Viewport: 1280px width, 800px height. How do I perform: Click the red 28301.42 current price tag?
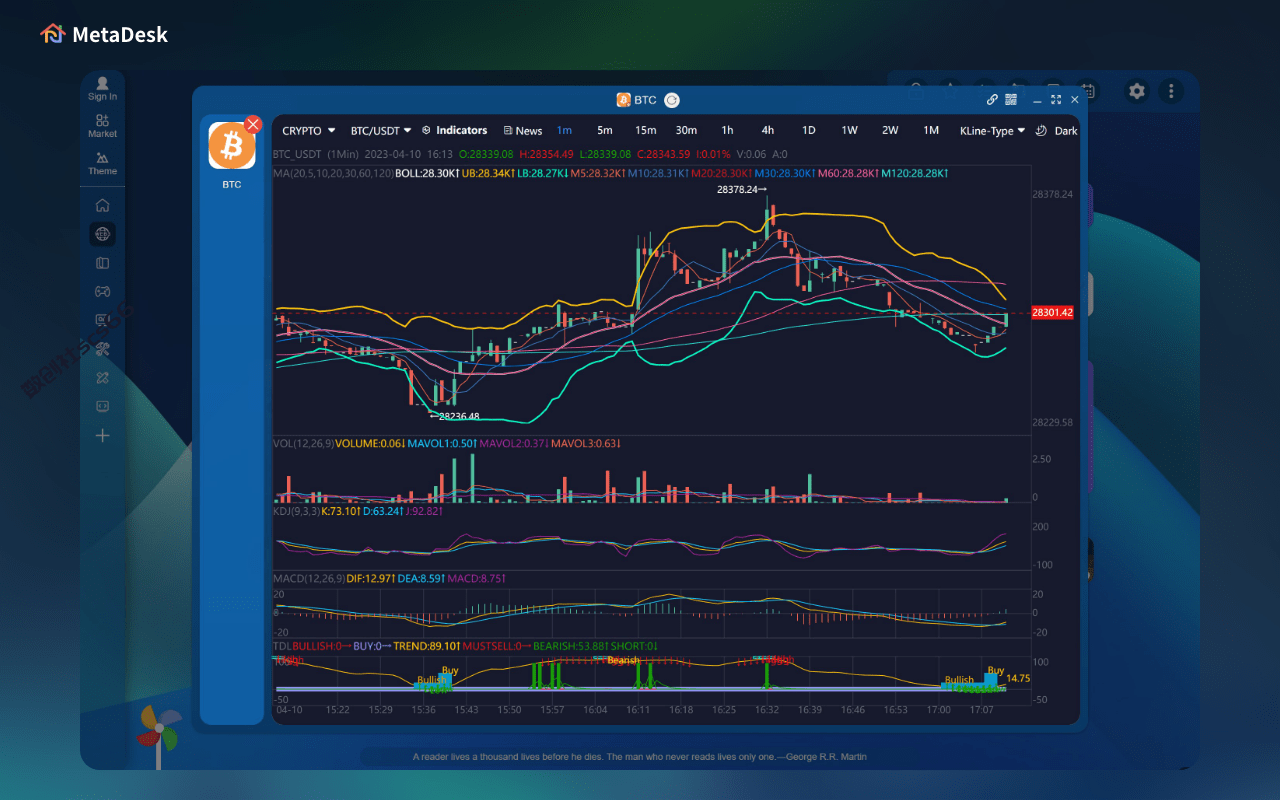click(x=1052, y=313)
